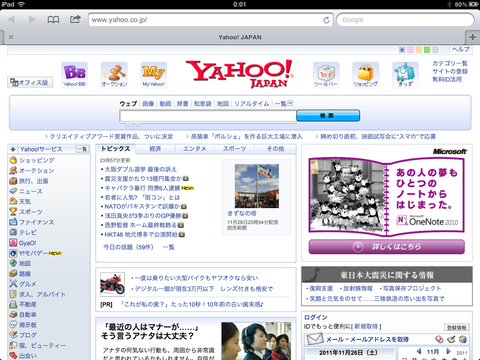The width and height of the screenshot is (480, 360).
Task: Expand Yahoo!サービス arrow at sidebar header
Action: pos(13,149)
